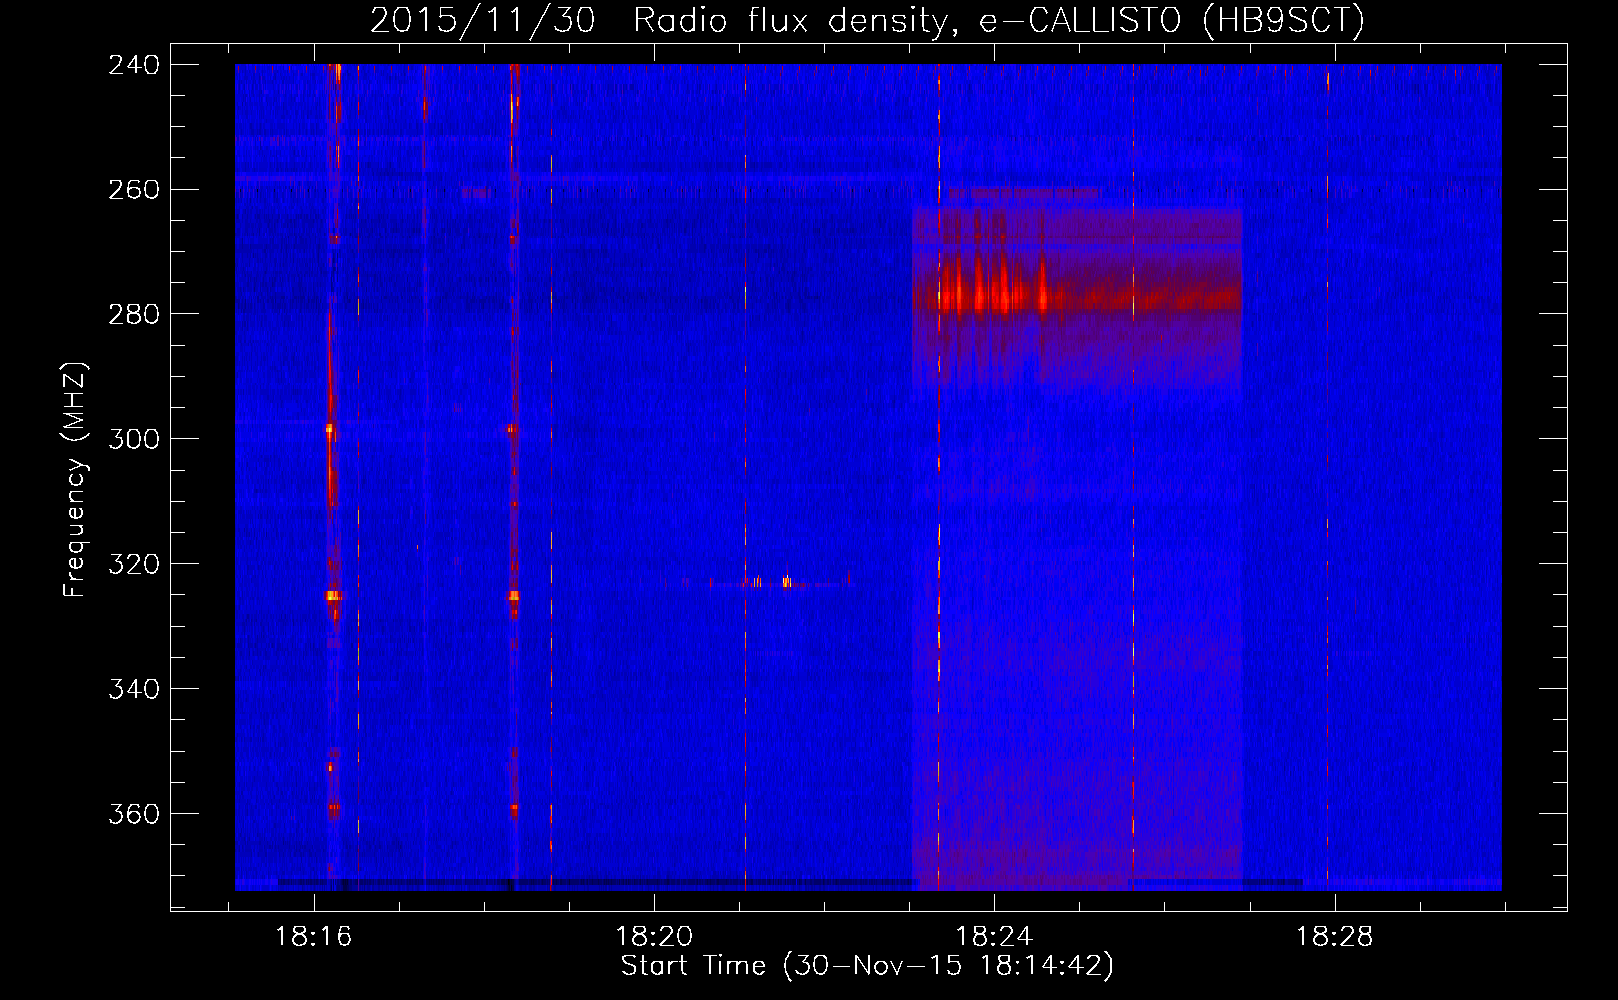Click the 'Start Time (30-Nov-15 18:14:42)' axis label
This screenshot has width=1618, height=1000.
[867, 966]
